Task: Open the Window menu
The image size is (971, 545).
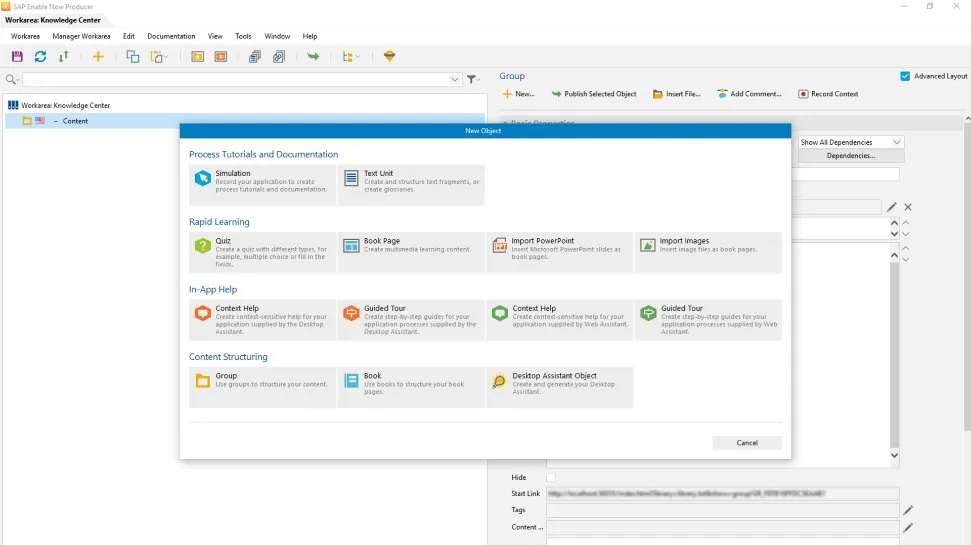Action: click(x=277, y=36)
